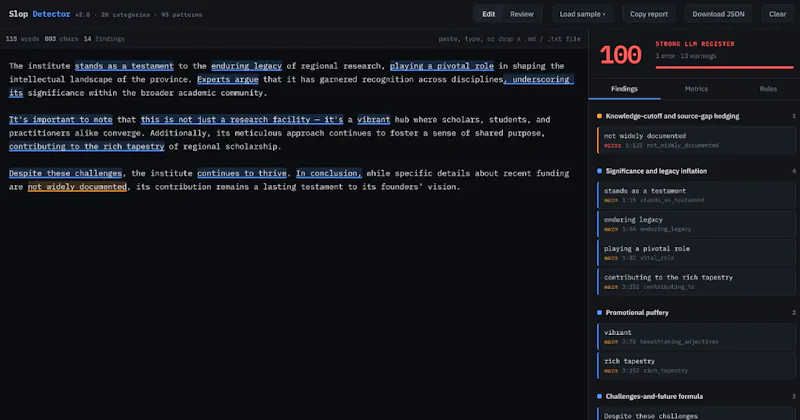800x420 pixels.
Task: Click the STRONG LLM REGISTER label
Action: [x=695, y=44]
